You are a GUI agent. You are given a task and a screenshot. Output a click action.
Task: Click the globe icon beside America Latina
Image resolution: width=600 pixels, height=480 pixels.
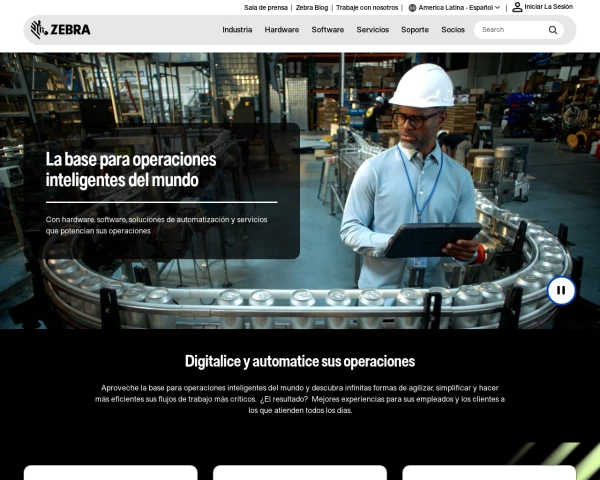pyautogui.click(x=412, y=8)
